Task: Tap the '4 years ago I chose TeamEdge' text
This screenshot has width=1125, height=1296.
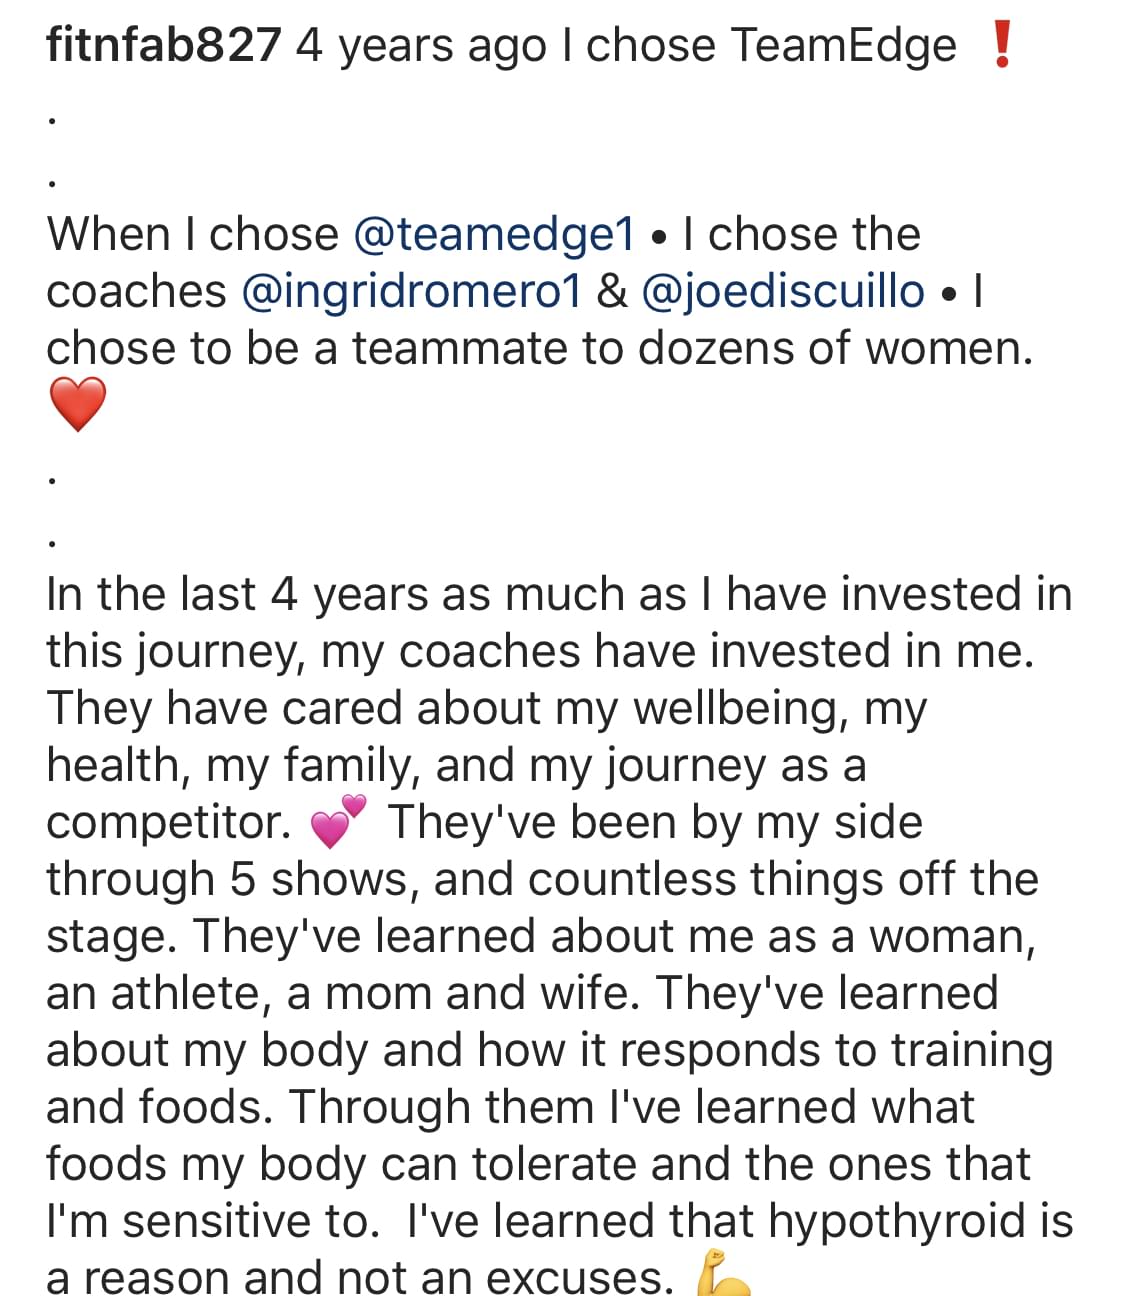Action: coord(626,46)
